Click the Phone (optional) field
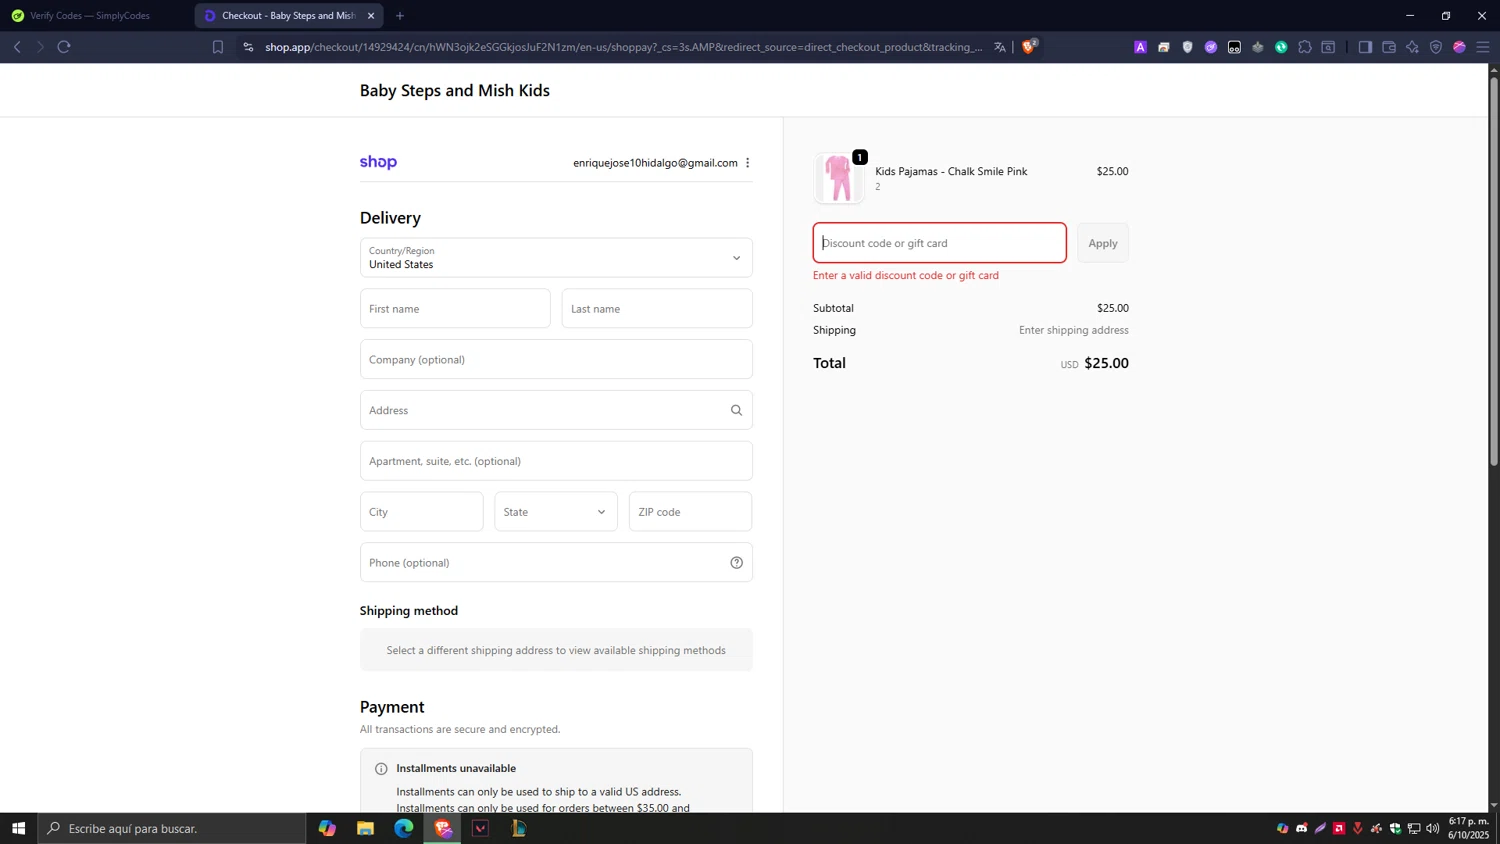 (556, 563)
